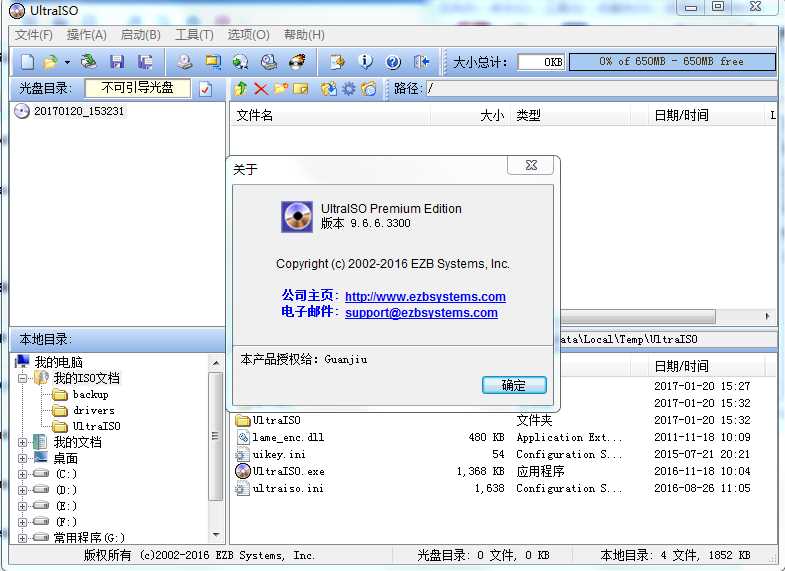Viewport: 785px width, 571px height.
Task: Click the Save As icon in toolbar
Action: (x=145, y=62)
